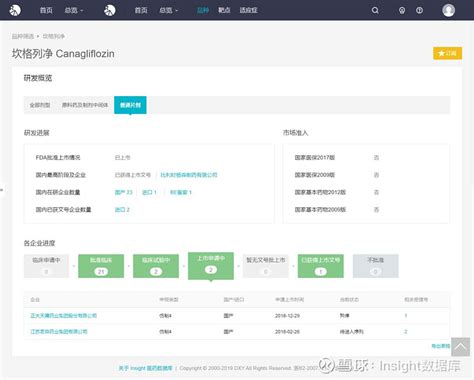Select the 已获得上市文号 stage box
Screen dimensions: 474x380
321,266
